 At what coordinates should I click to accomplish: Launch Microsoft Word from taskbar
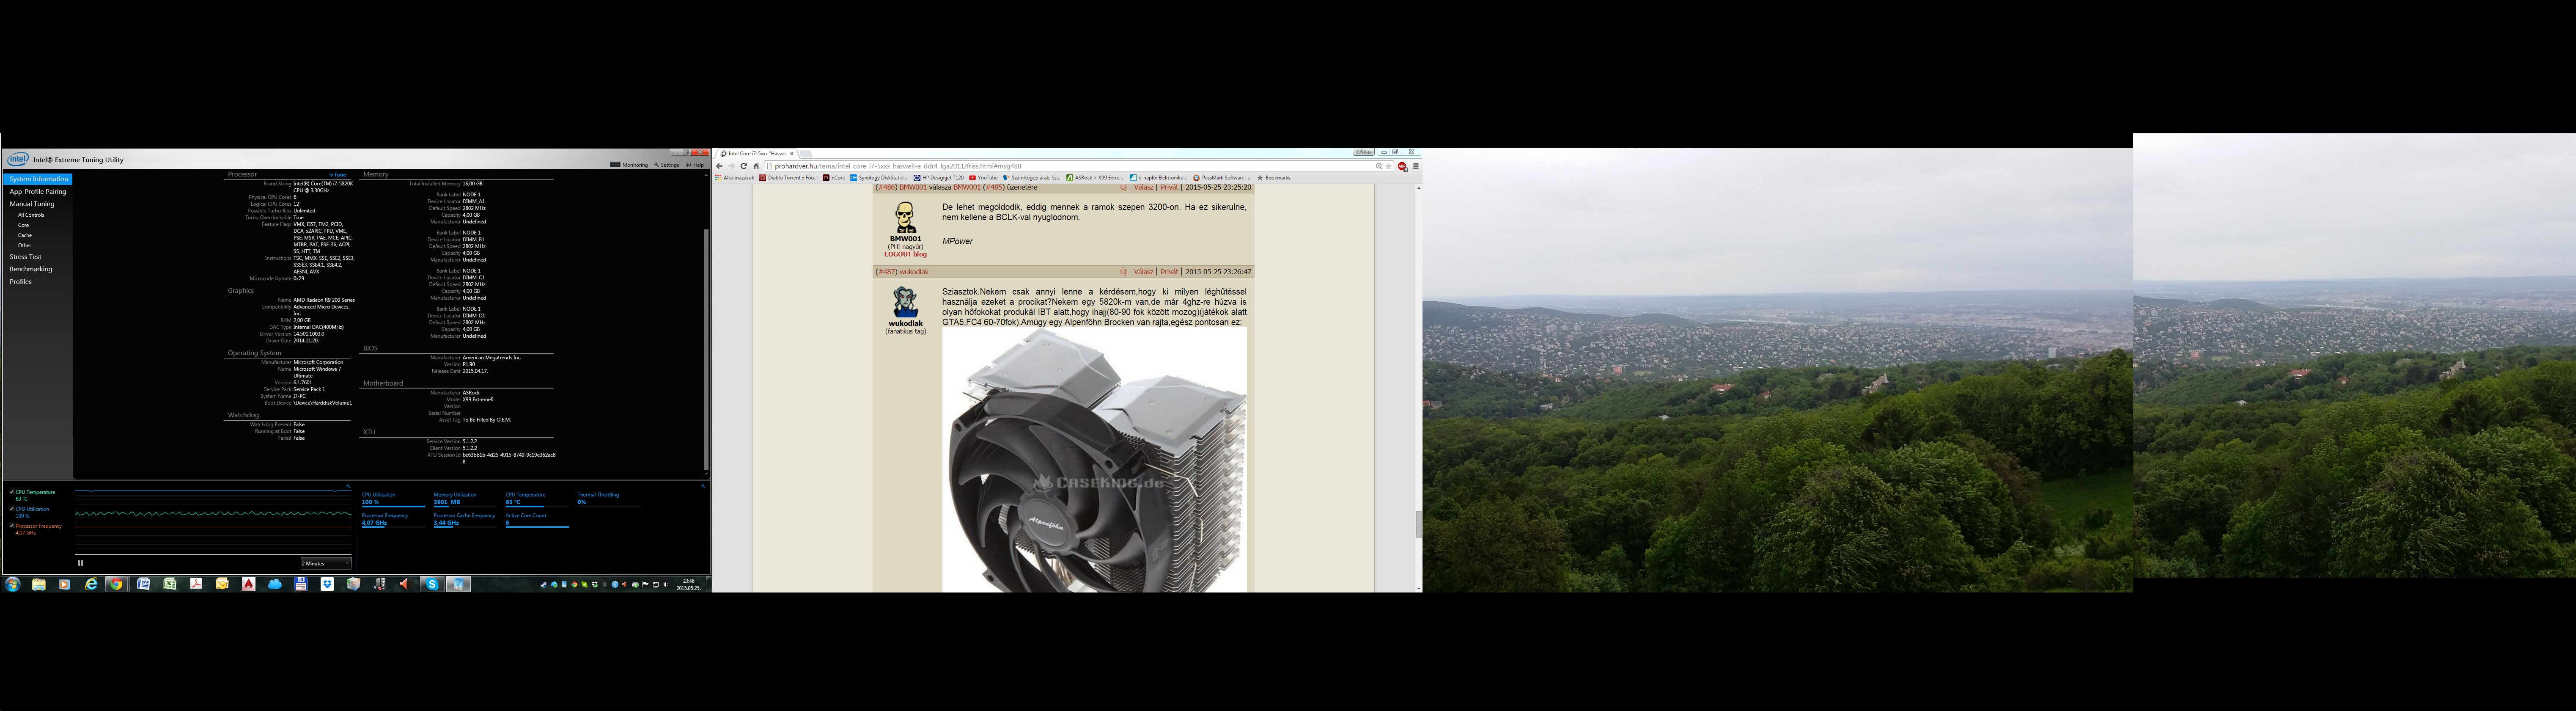click(143, 584)
